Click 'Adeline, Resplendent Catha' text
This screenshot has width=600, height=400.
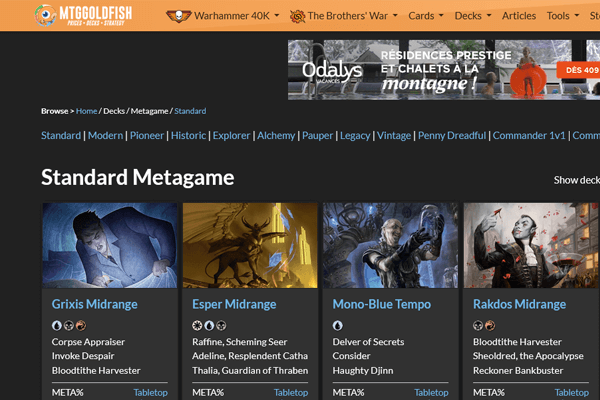pos(250,356)
